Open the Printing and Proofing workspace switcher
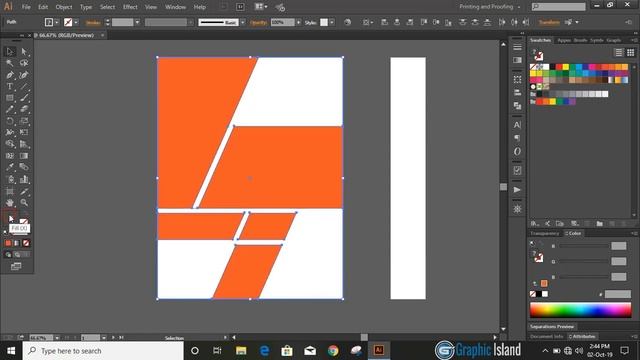 pyautogui.click(x=490, y=7)
